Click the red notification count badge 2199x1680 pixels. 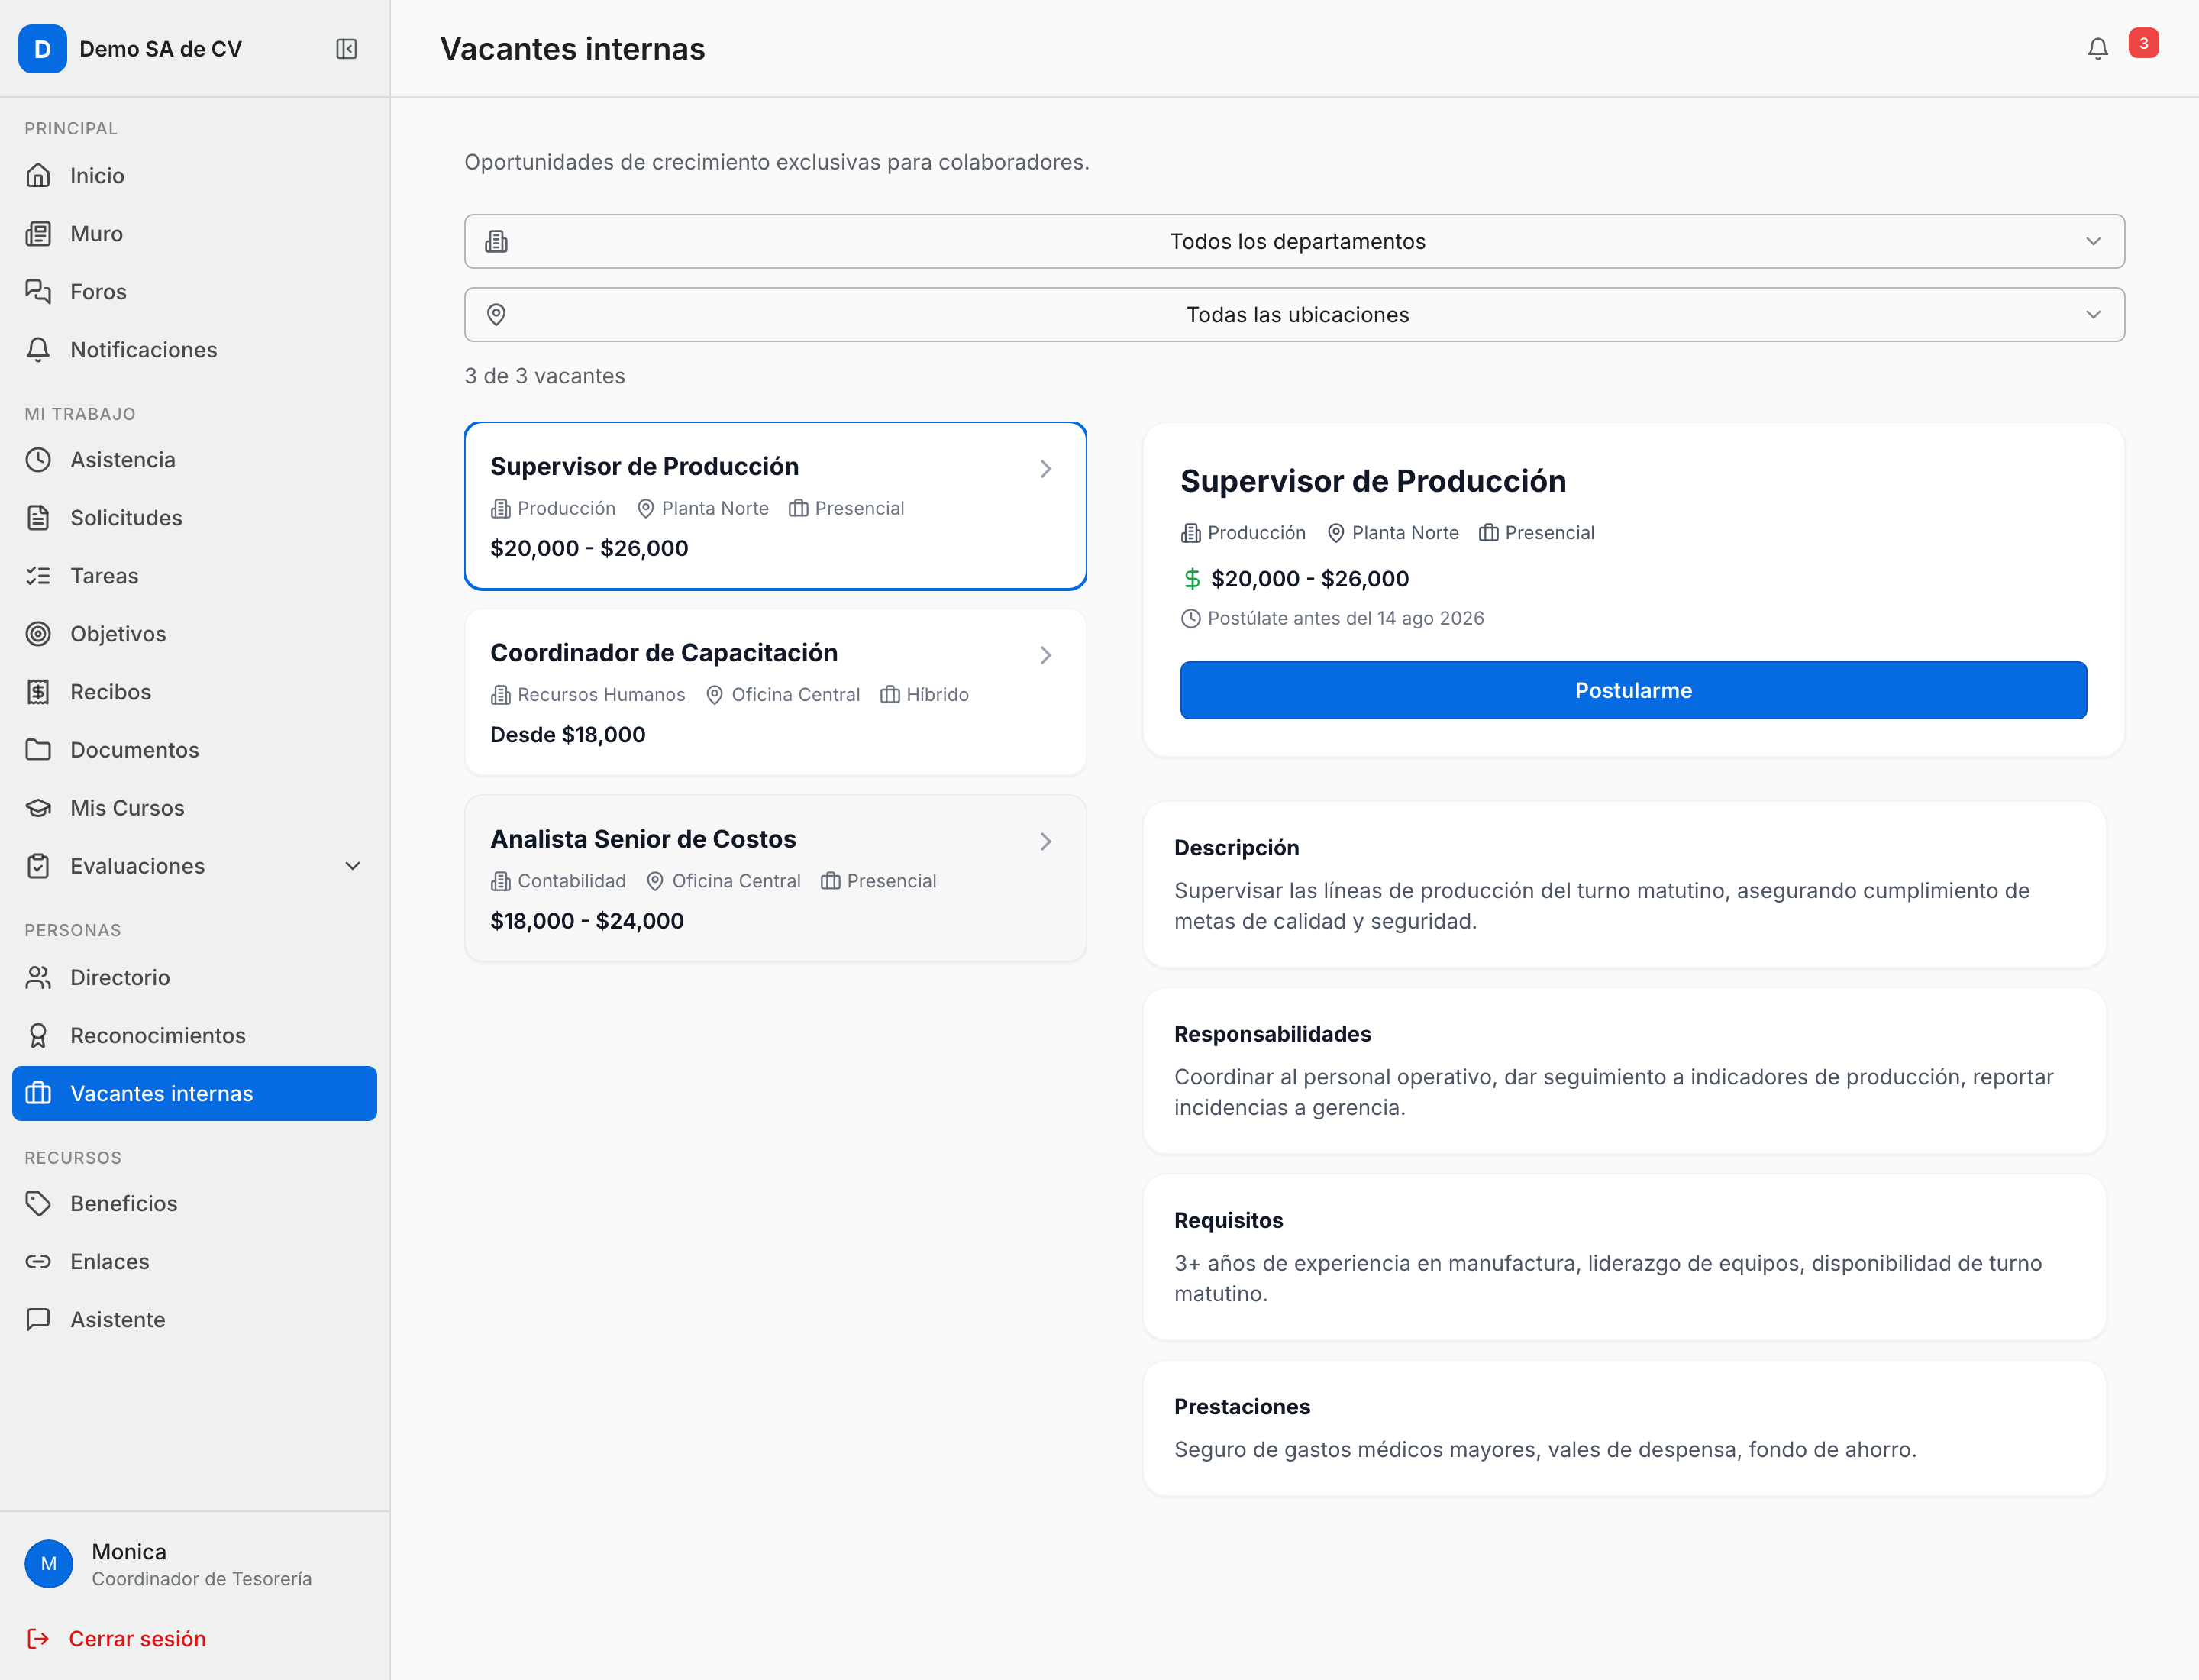tap(2143, 43)
